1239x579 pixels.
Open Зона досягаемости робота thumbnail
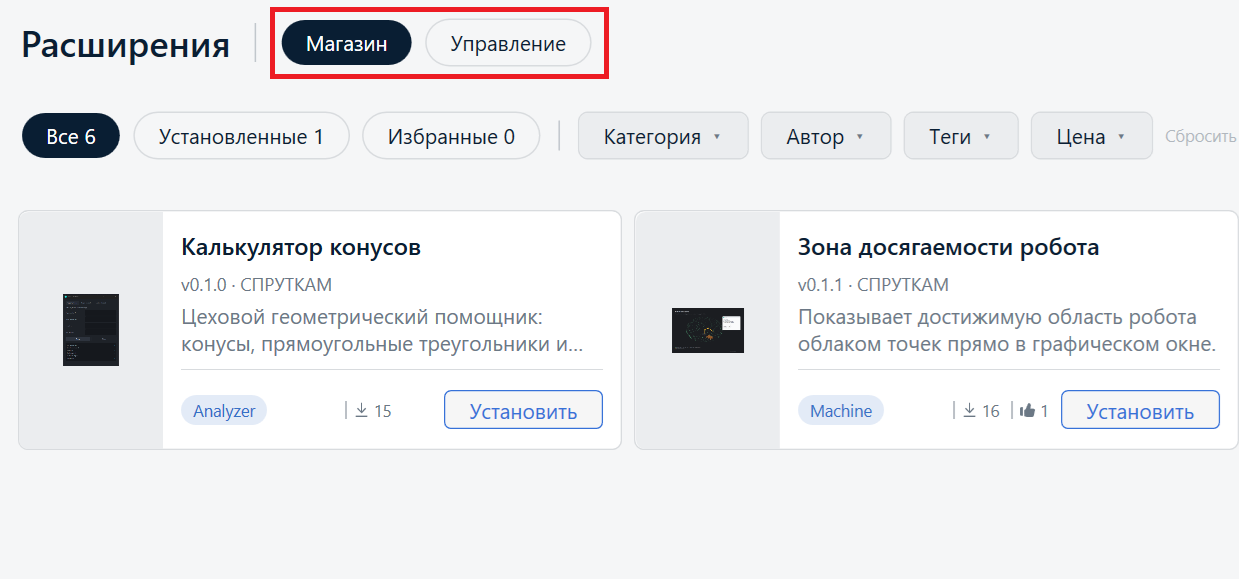click(x=708, y=330)
